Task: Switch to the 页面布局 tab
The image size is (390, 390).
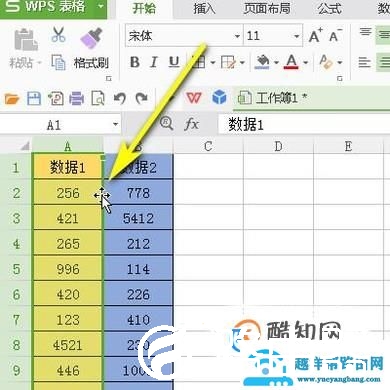Action: pos(267,8)
